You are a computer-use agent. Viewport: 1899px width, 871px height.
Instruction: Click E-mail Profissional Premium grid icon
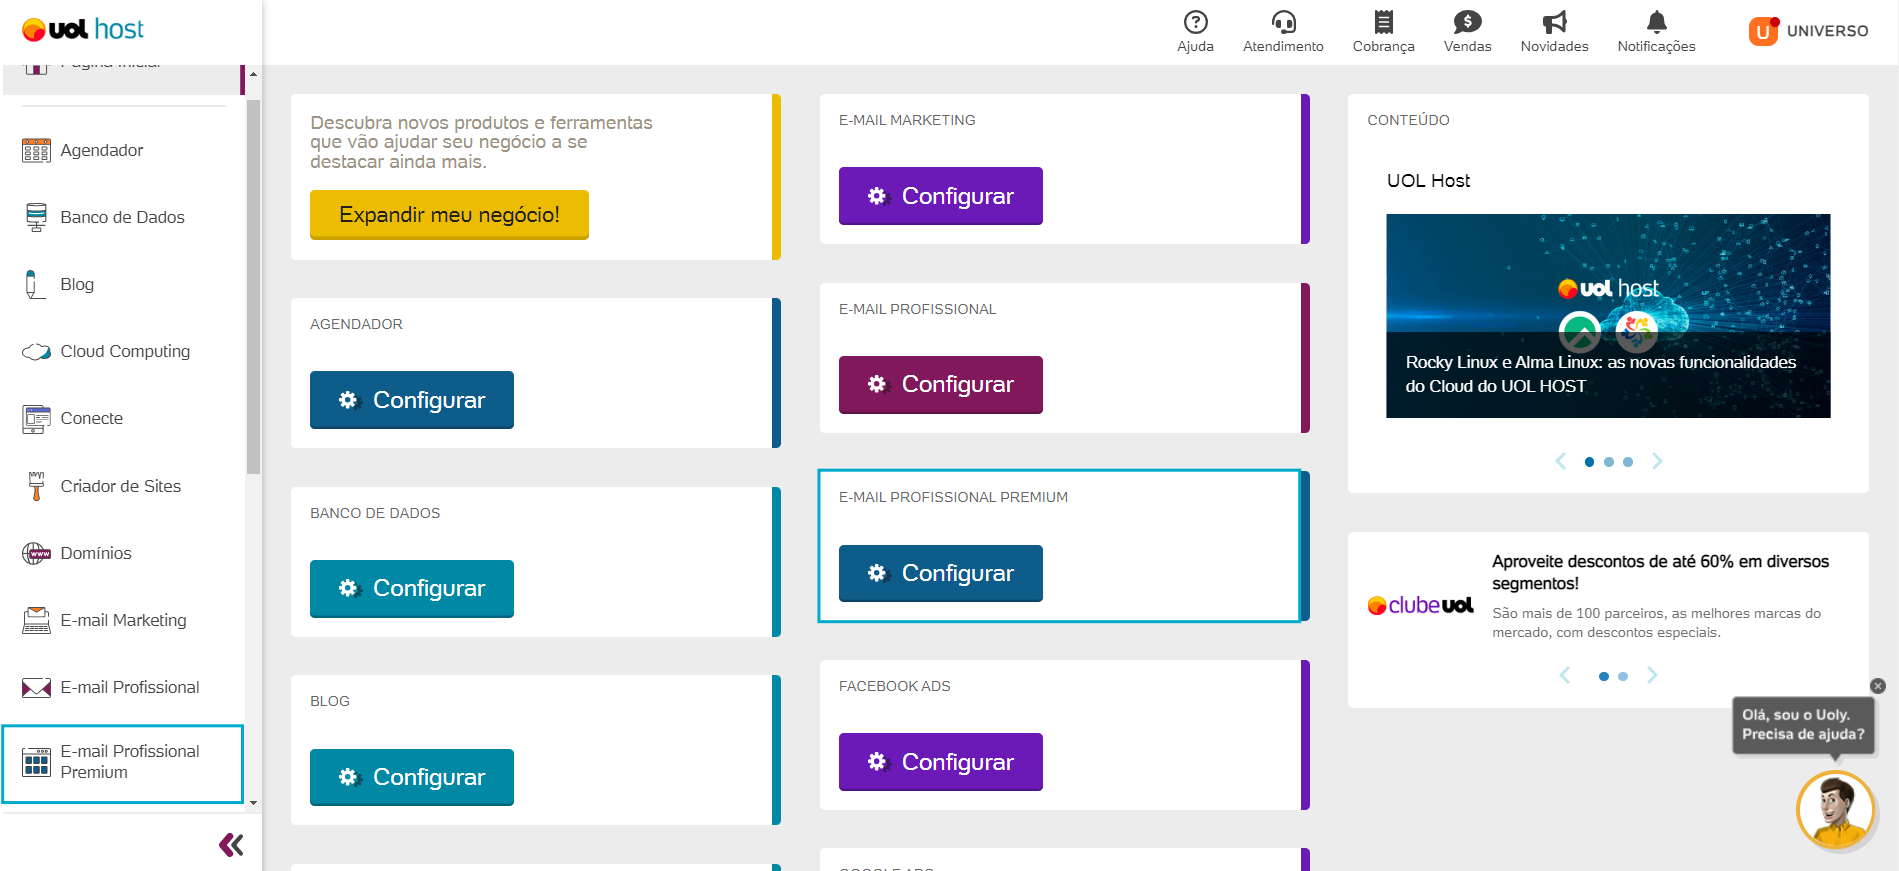tap(36, 762)
